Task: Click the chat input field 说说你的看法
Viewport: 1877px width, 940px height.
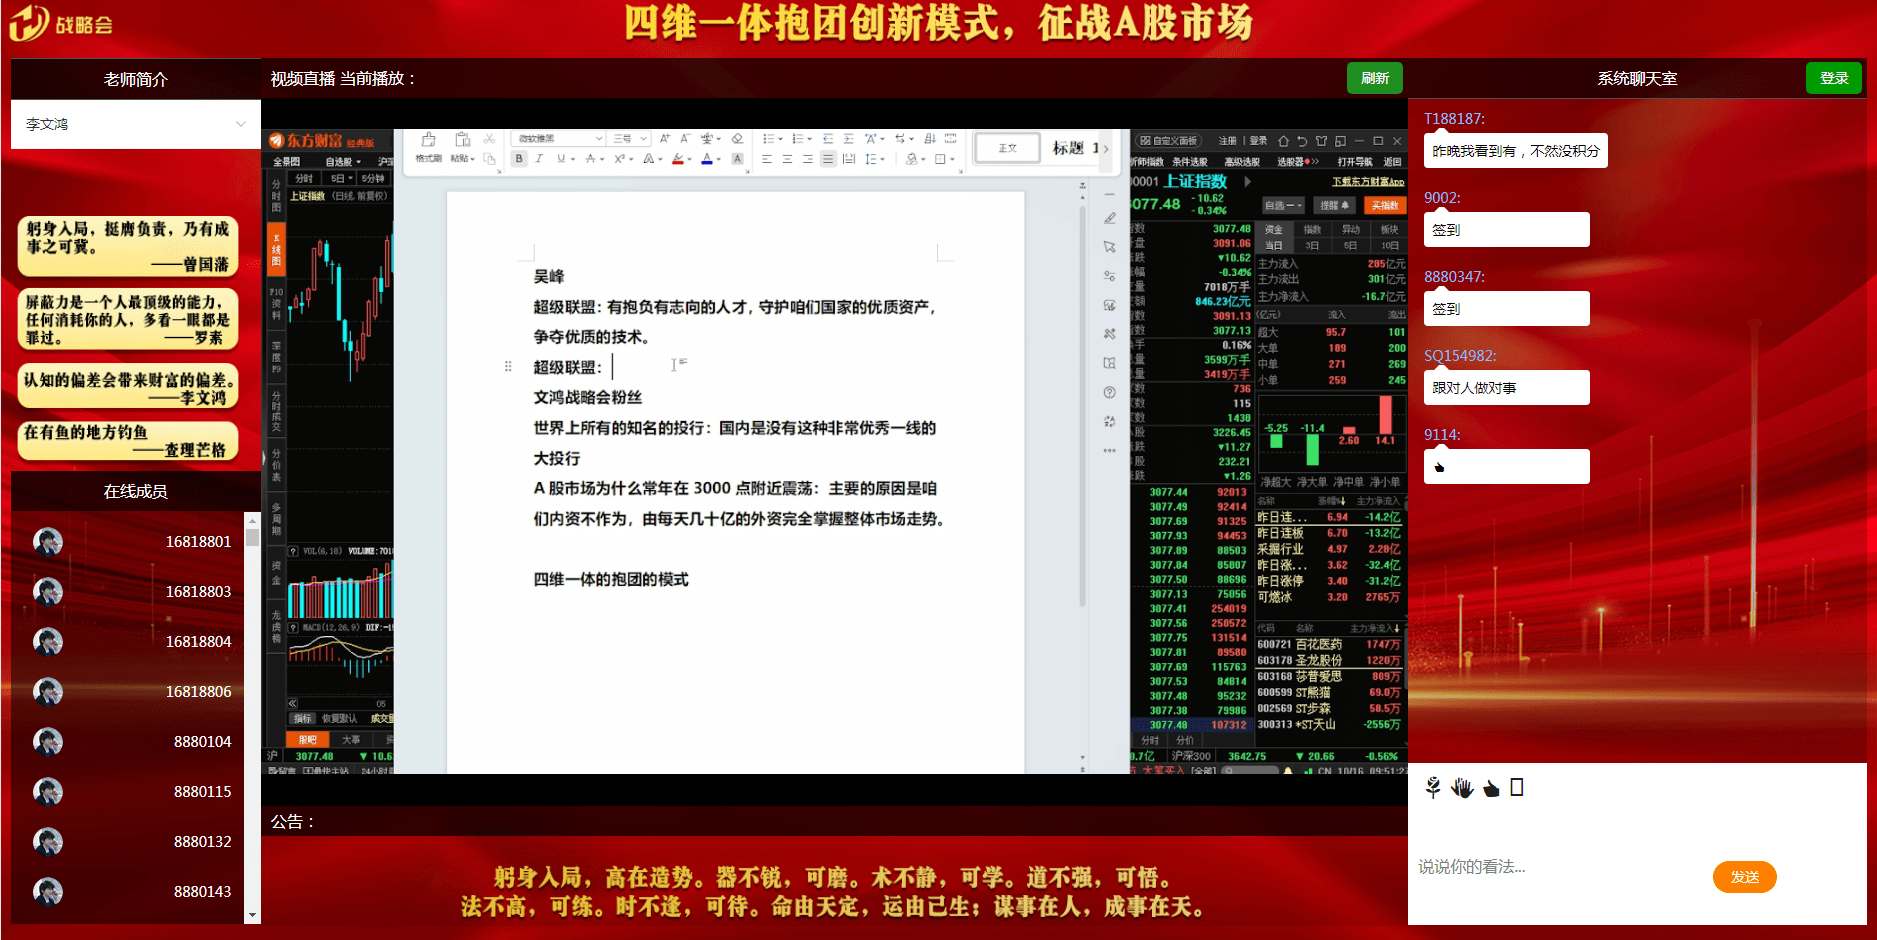Action: [1550, 866]
